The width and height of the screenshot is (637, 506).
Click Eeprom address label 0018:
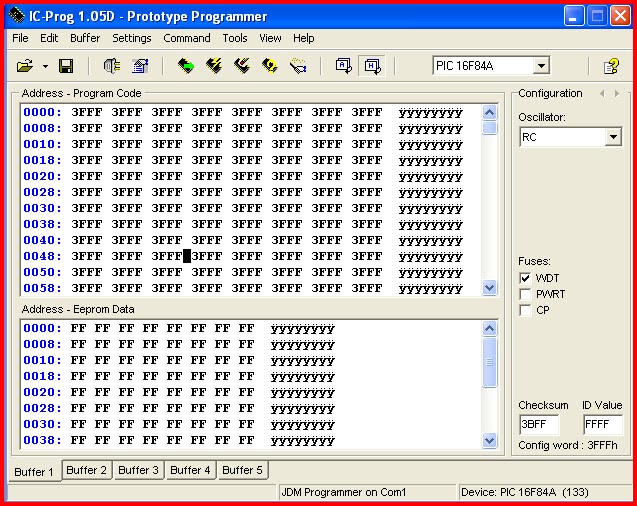[42, 376]
